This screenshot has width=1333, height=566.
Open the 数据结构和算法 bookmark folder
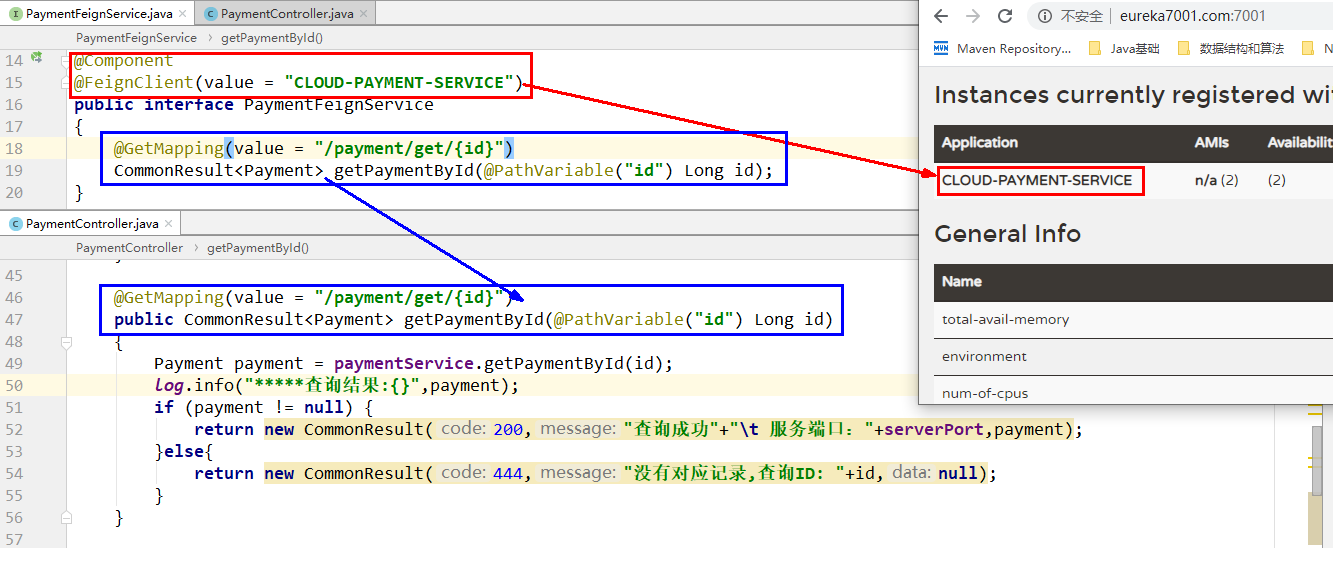(x=1230, y=48)
